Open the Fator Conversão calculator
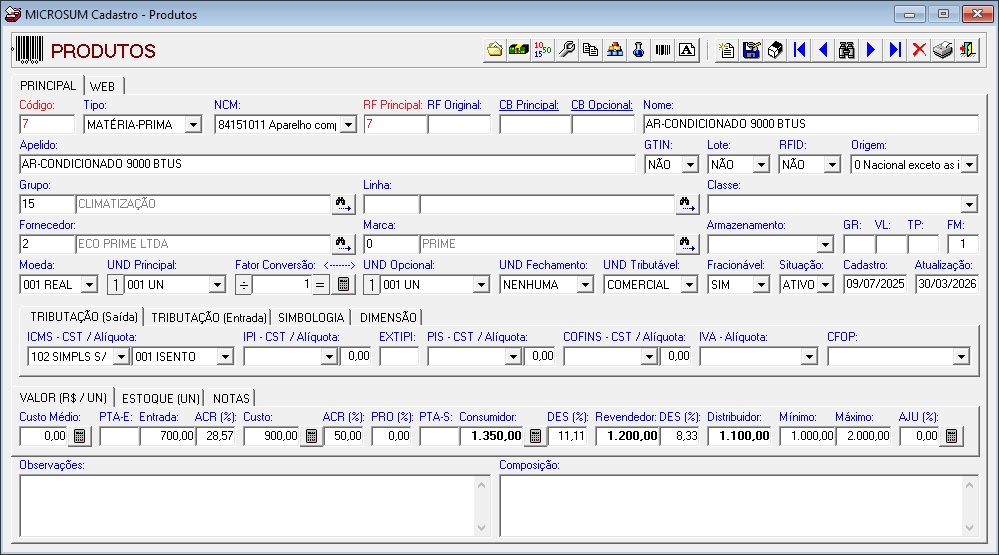This screenshot has height=555, width=999. (x=343, y=284)
